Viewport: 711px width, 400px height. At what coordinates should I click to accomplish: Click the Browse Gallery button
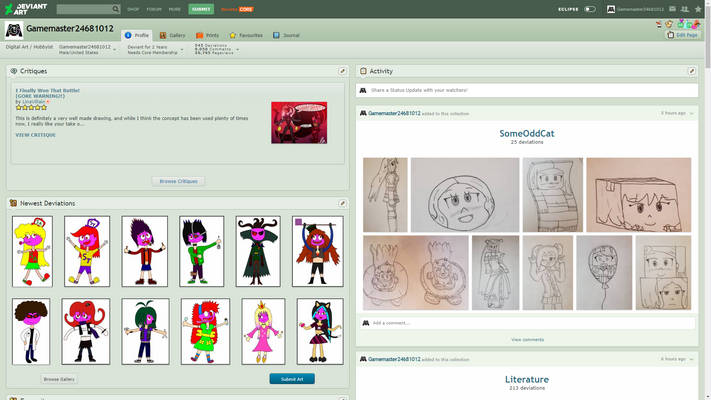[x=59, y=379]
